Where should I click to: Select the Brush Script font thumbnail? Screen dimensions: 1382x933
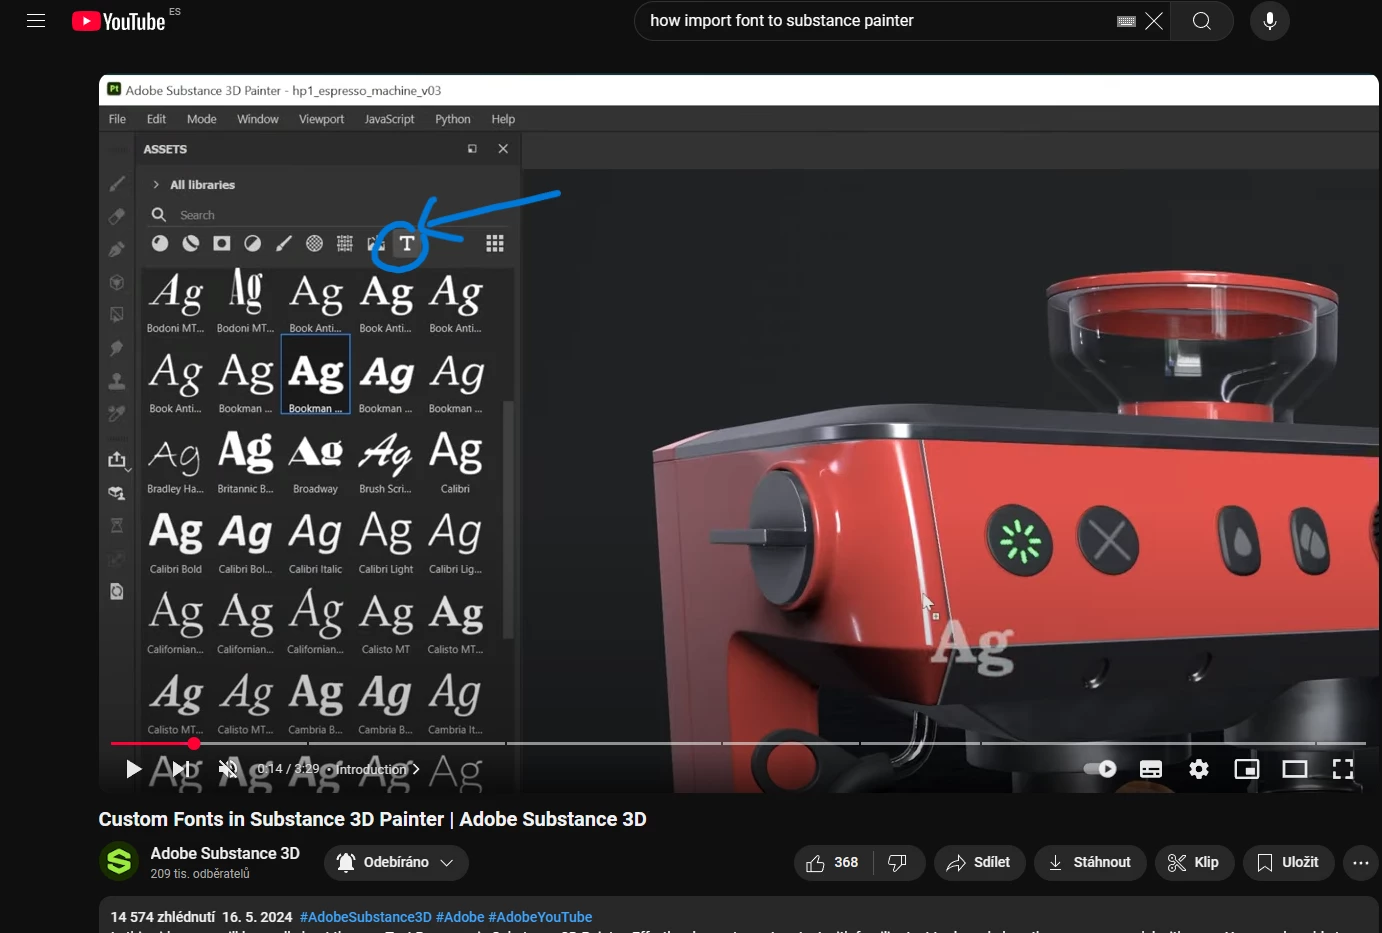click(x=386, y=460)
